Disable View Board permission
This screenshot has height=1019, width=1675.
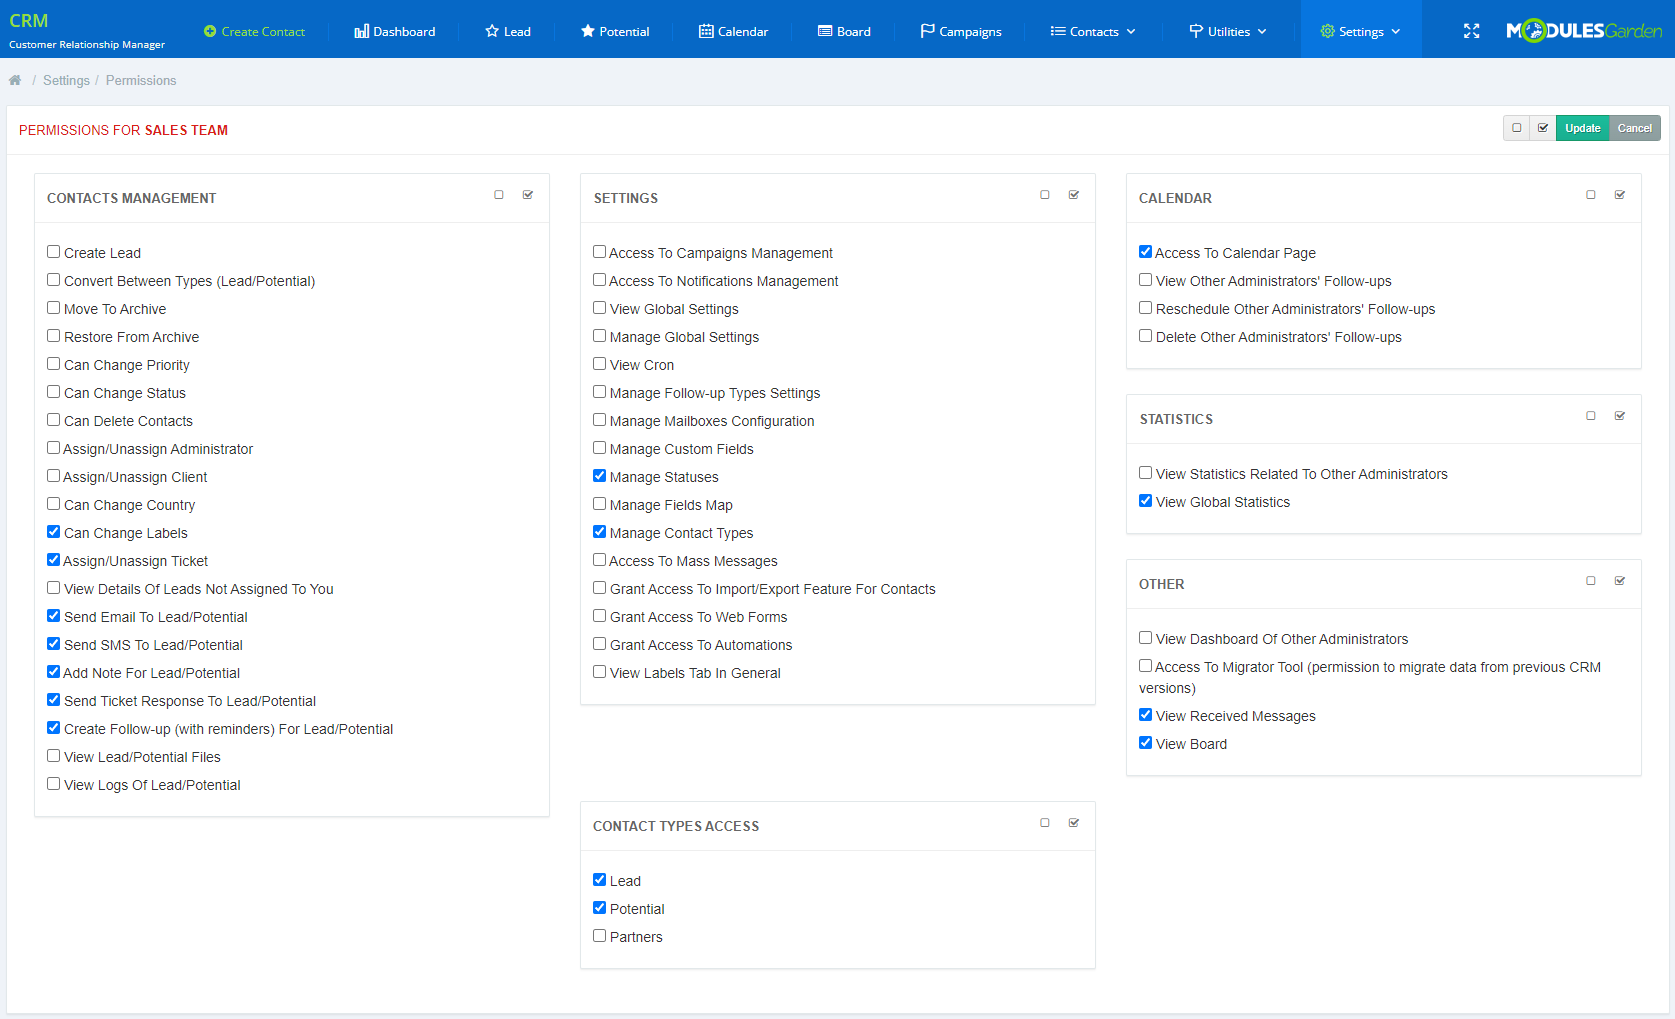coord(1145,742)
